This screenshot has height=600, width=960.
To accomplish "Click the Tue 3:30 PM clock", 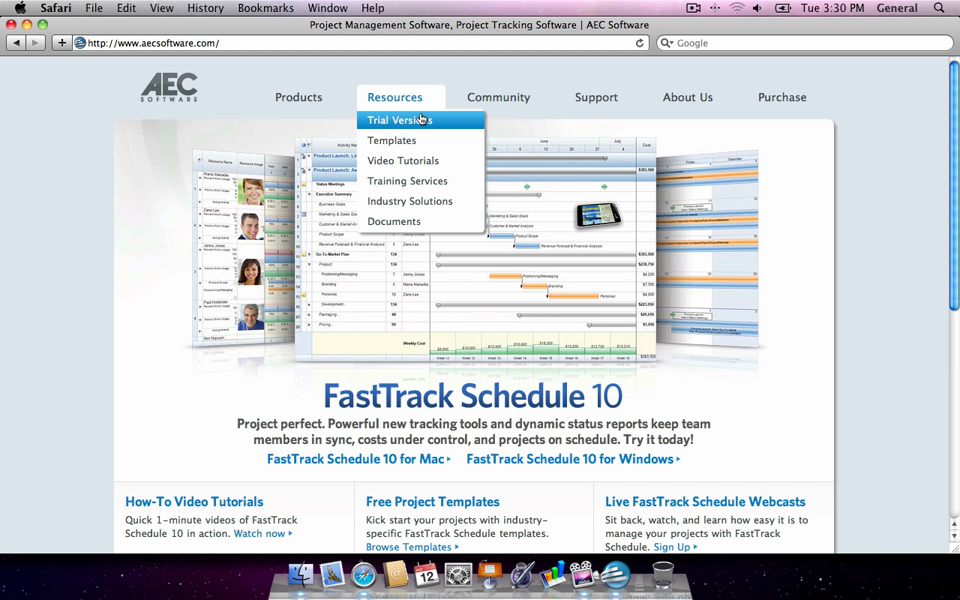I will tap(833, 8).
